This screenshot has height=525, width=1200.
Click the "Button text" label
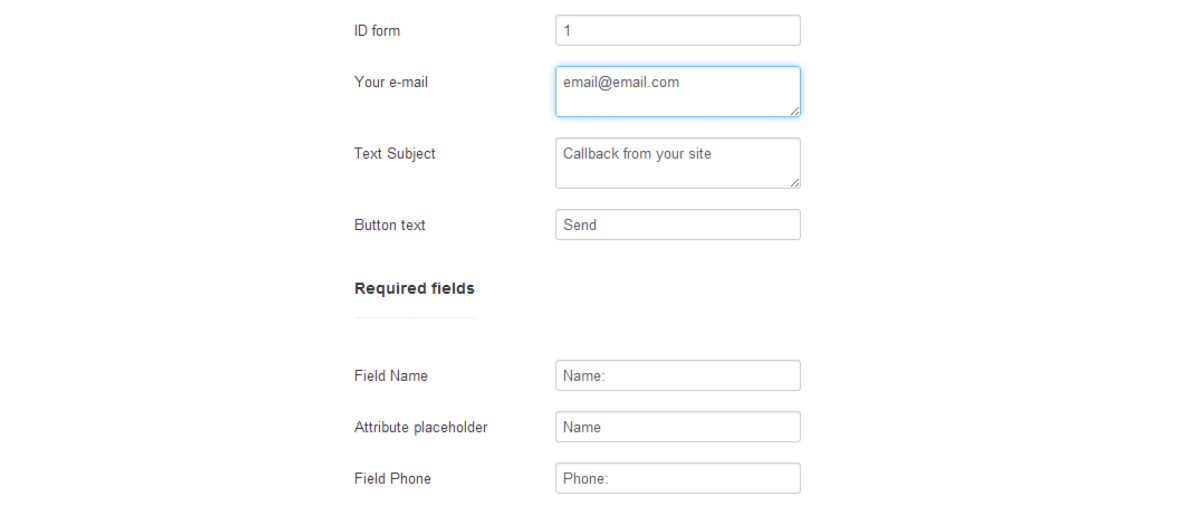click(x=390, y=225)
